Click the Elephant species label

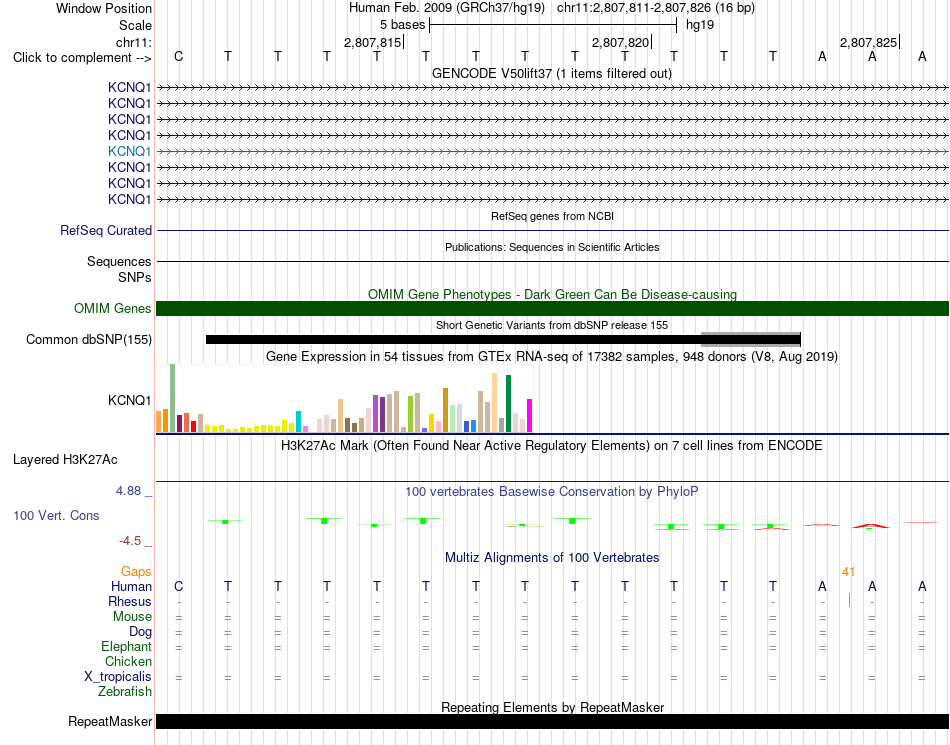click(x=127, y=646)
